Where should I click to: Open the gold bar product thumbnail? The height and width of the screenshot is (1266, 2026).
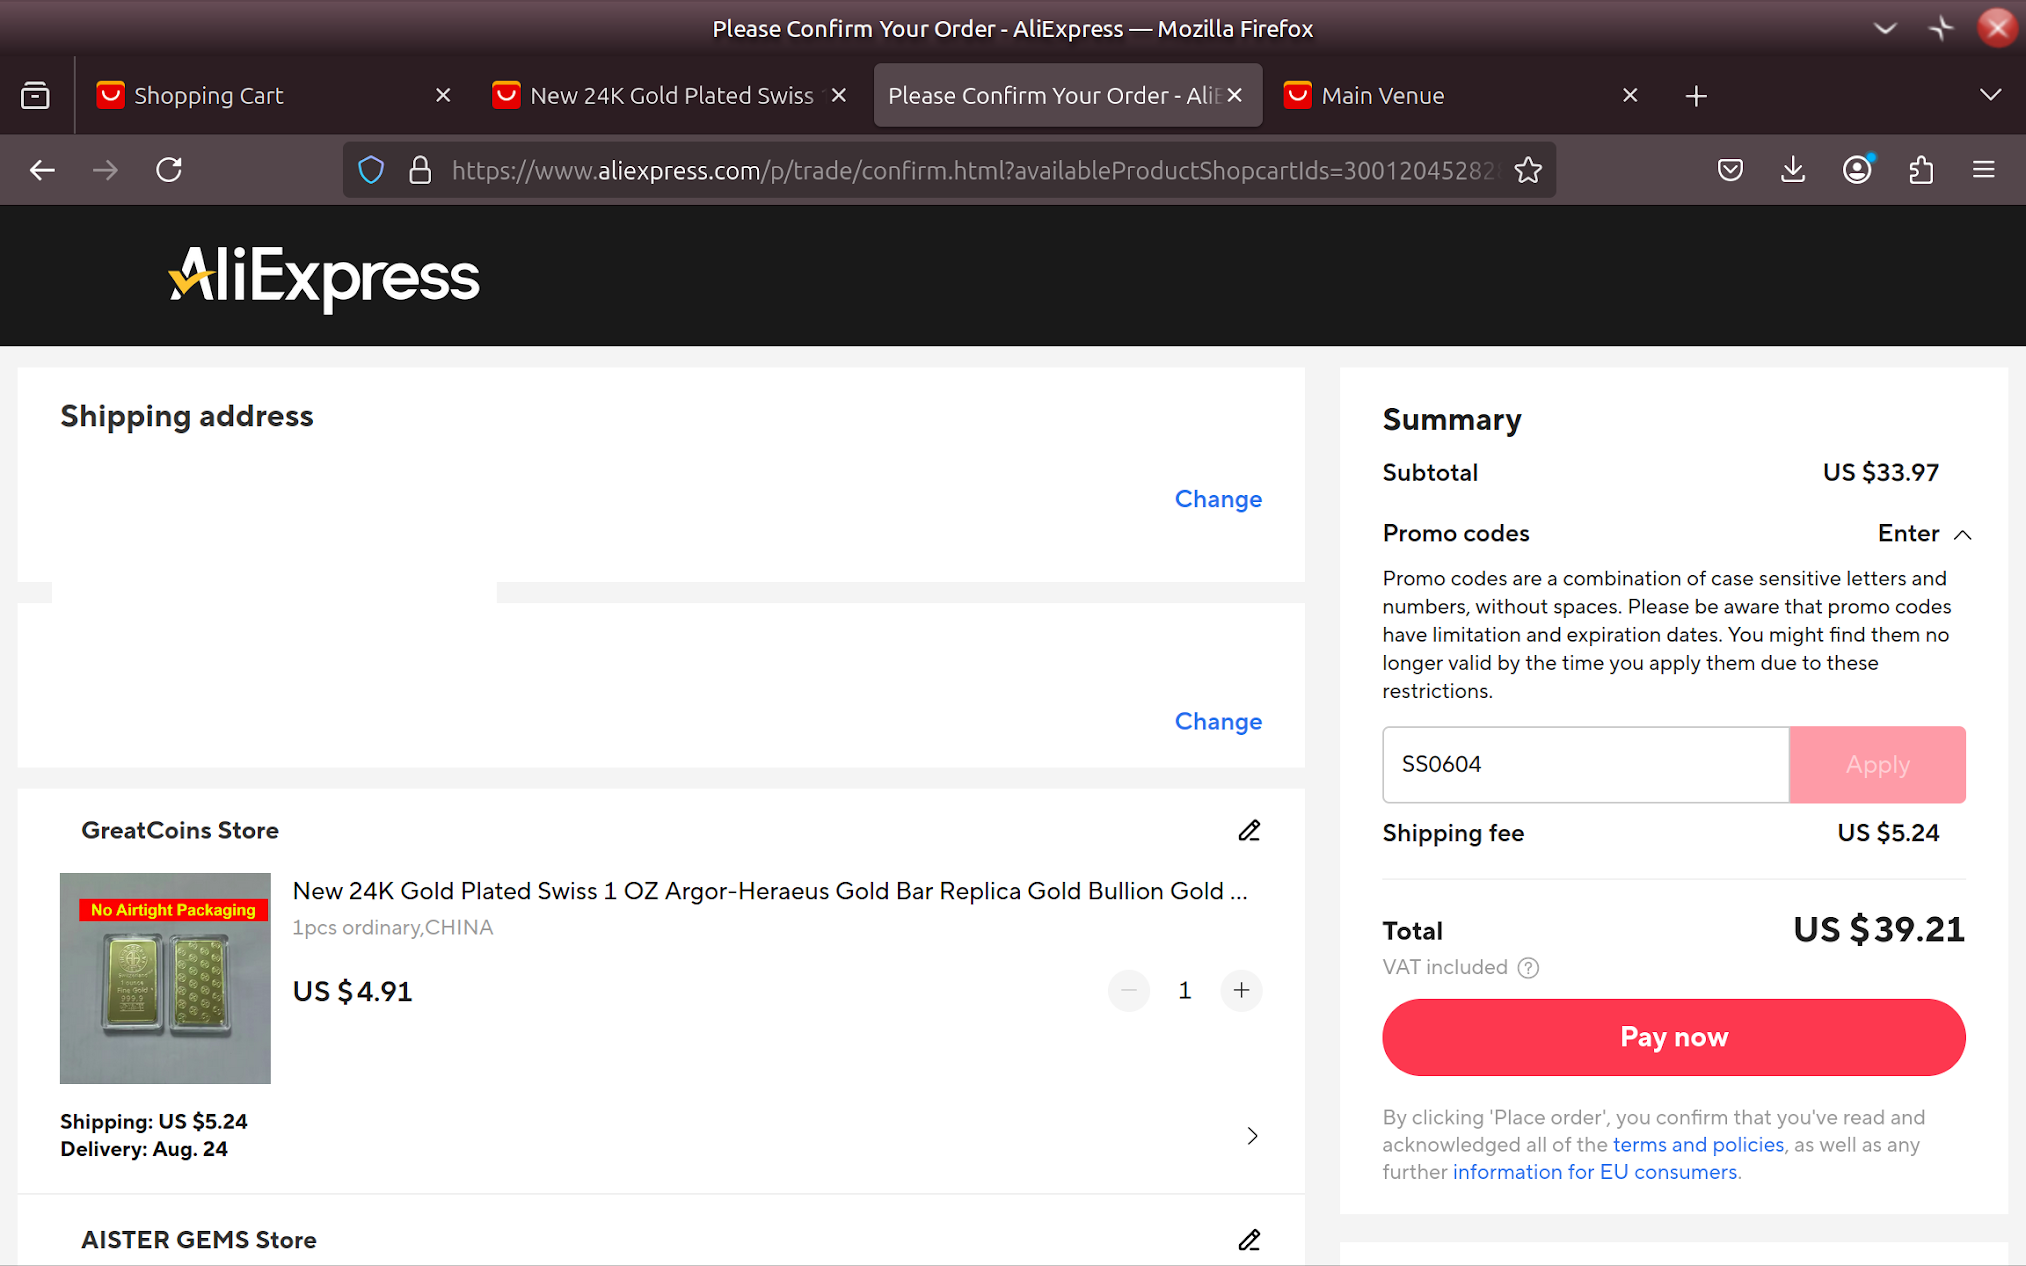[x=165, y=978]
